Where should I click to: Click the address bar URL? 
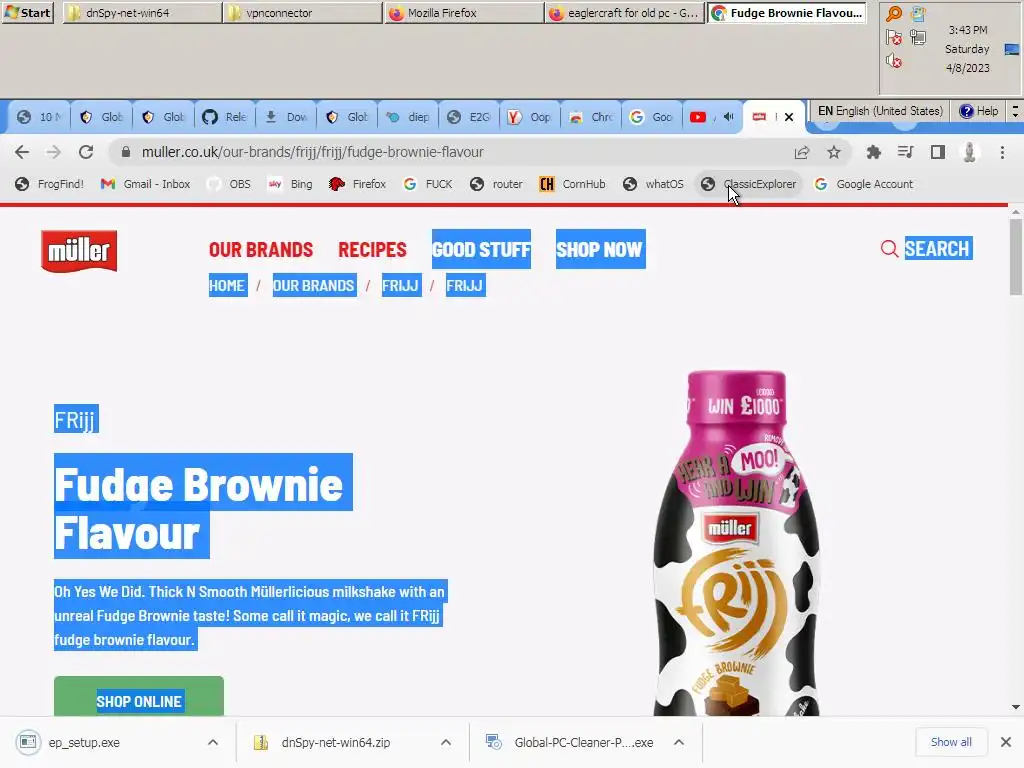tap(313, 152)
